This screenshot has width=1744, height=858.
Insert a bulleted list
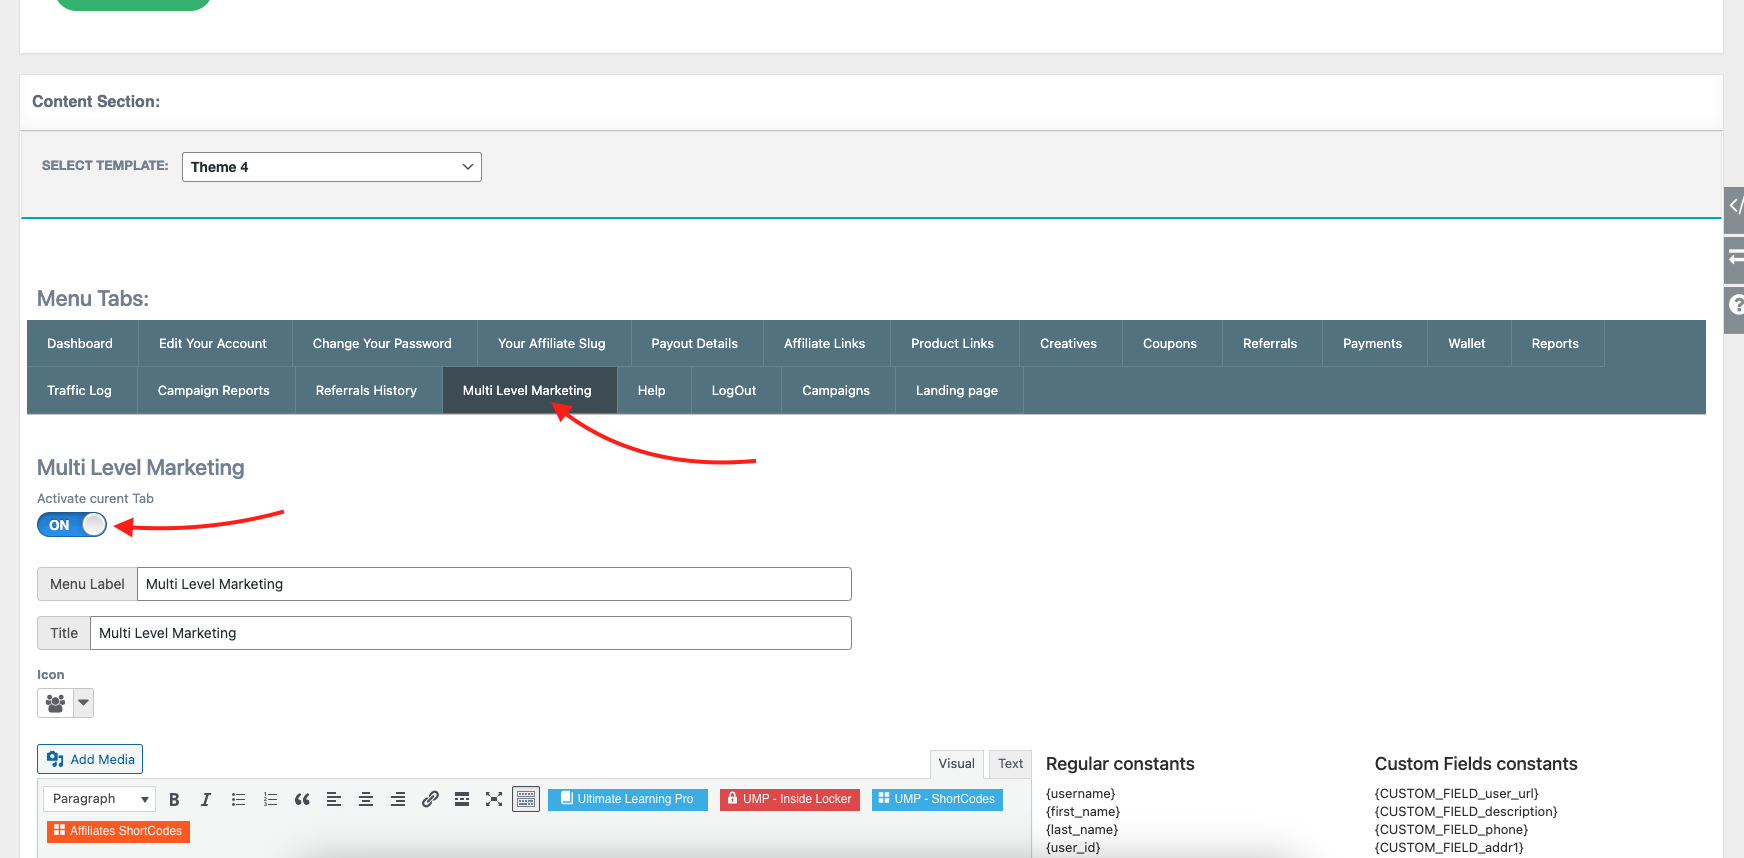pos(238,799)
